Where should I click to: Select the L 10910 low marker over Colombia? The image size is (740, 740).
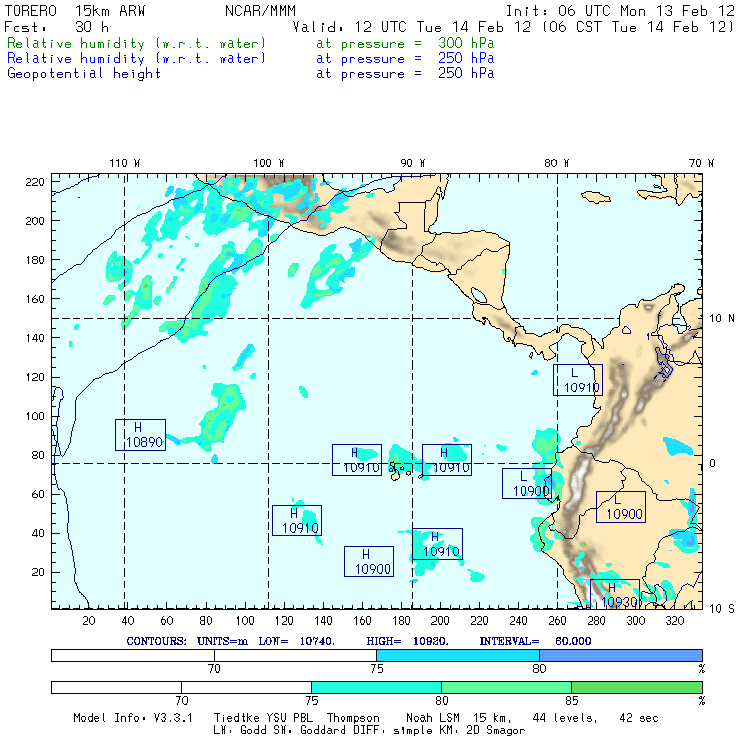pyautogui.click(x=577, y=379)
